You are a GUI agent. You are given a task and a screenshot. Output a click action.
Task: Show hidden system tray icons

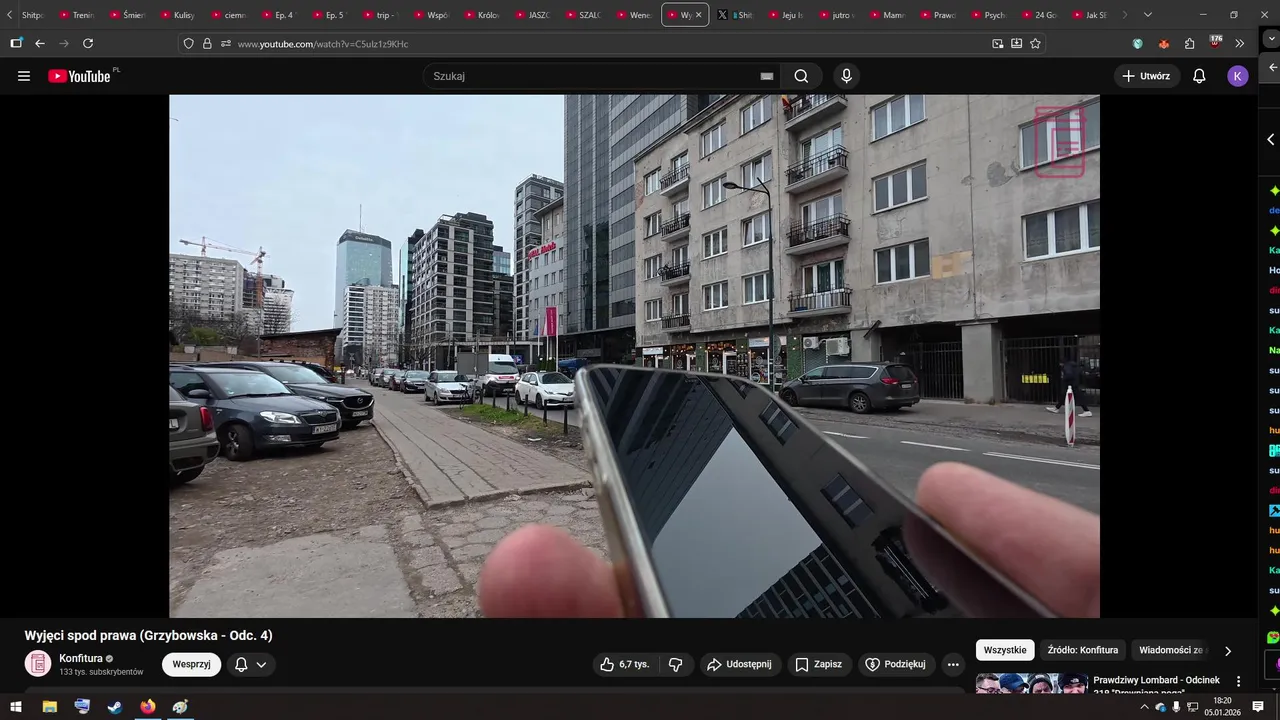(x=1144, y=707)
